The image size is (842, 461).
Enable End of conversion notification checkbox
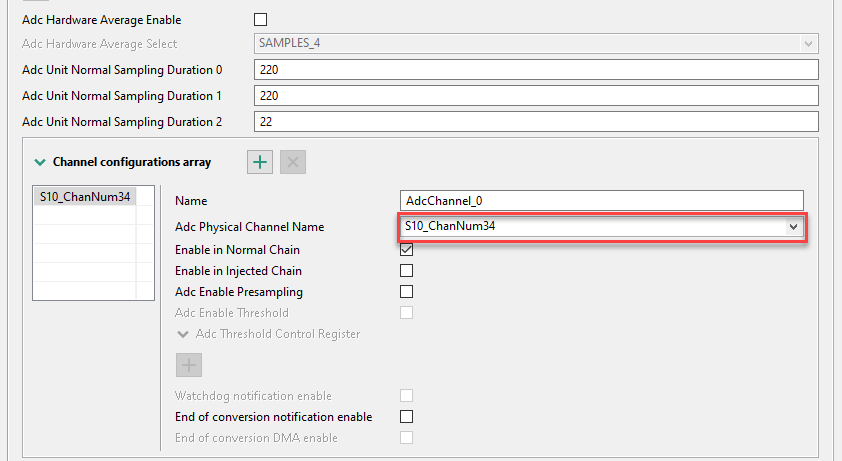[x=407, y=416]
